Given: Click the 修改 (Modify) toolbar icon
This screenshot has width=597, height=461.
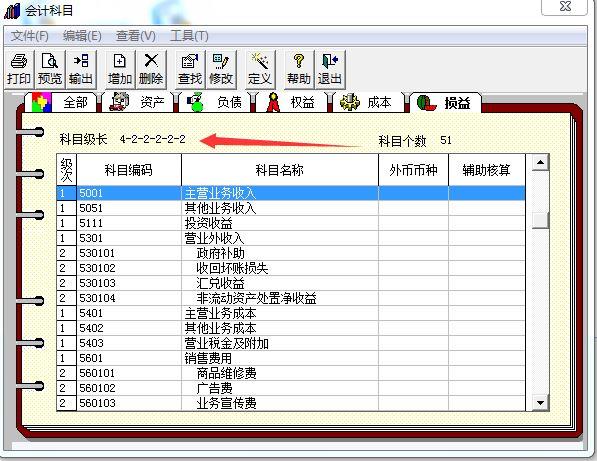Looking at the screenshot, I should (221, 69).
